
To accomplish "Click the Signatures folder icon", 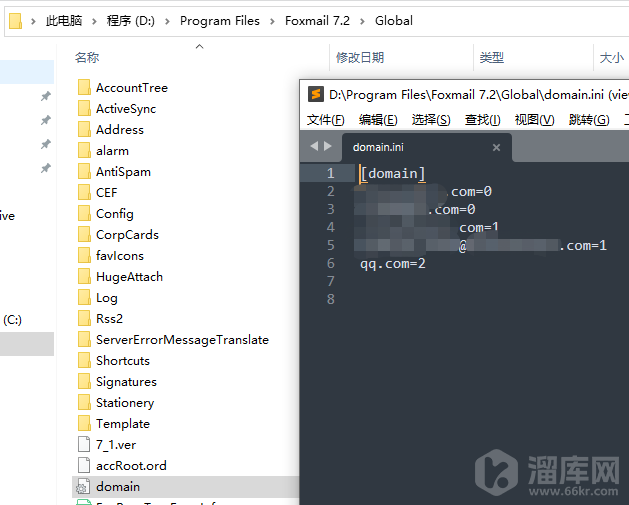I will pyautogui.click(x=84, y=381).
